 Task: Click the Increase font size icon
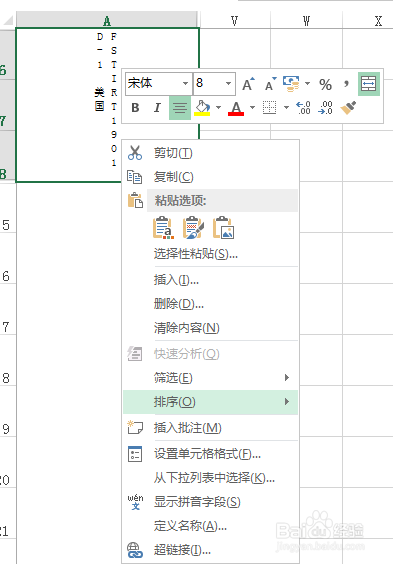point(248,84)
